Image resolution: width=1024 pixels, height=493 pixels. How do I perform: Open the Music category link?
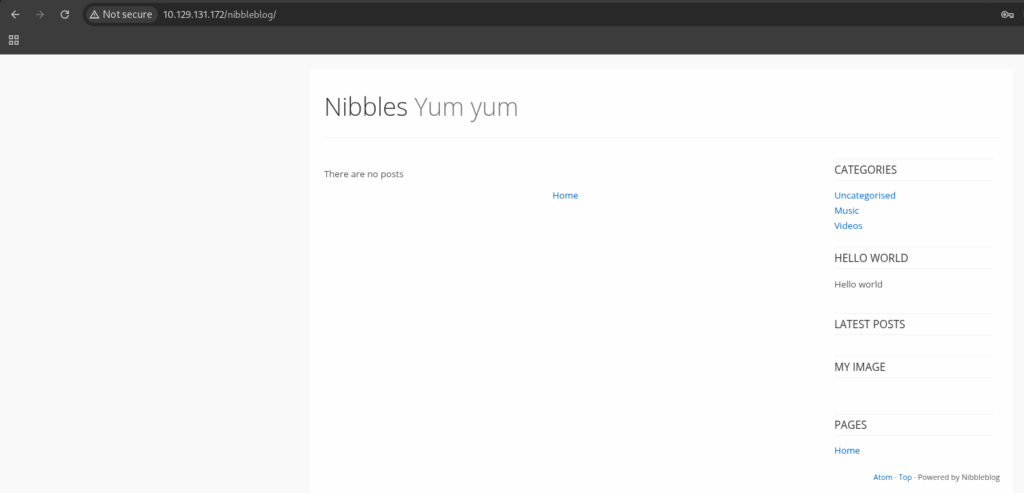coord(846,210)
